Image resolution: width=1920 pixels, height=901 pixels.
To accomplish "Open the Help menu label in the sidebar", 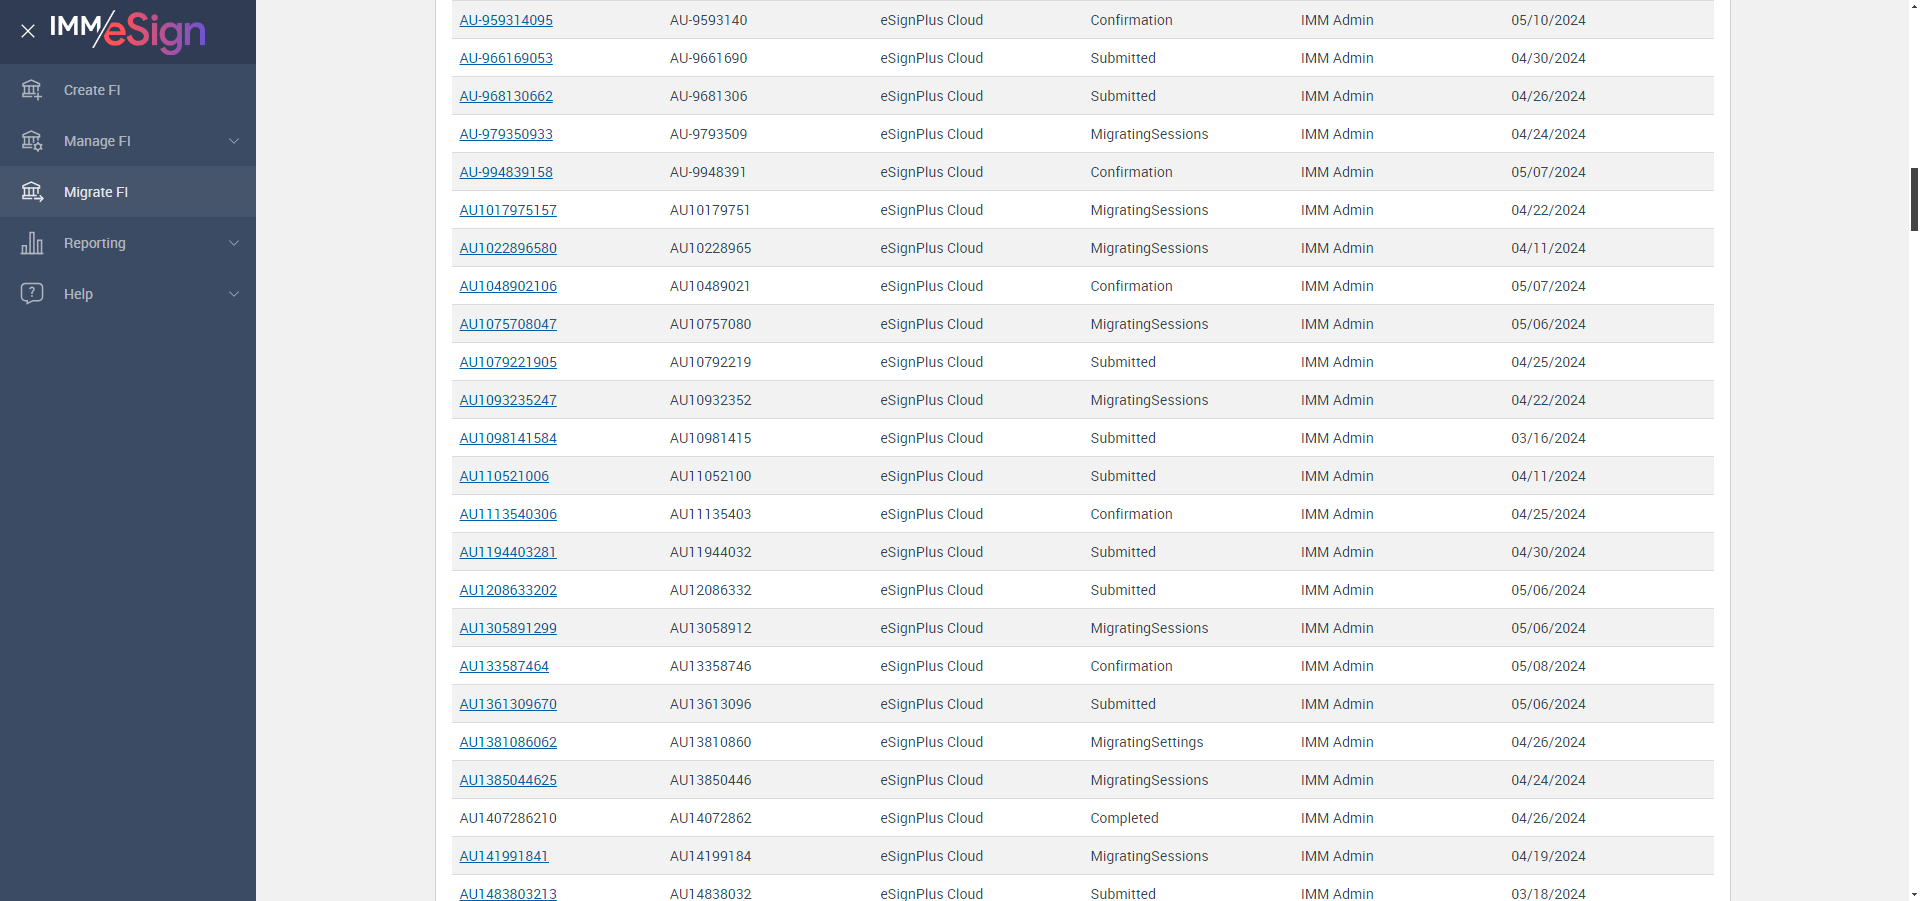I will point(78,294).
